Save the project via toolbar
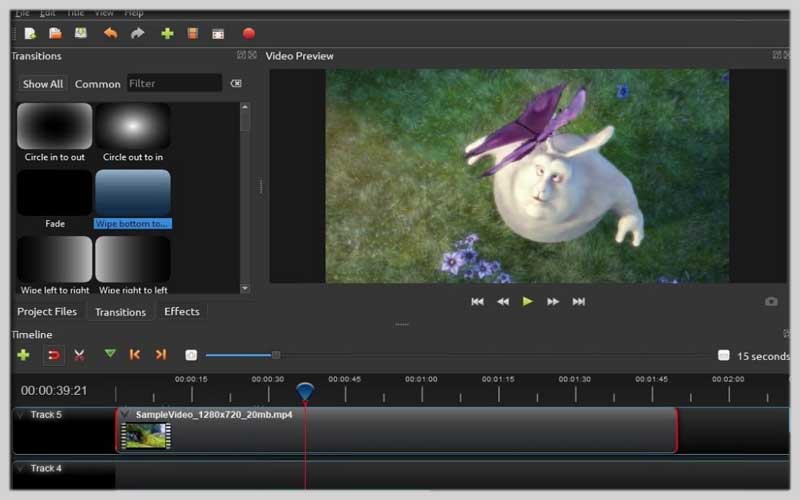Screen dimensions: 800x500 pyautogui.click(x=81, y=34)
